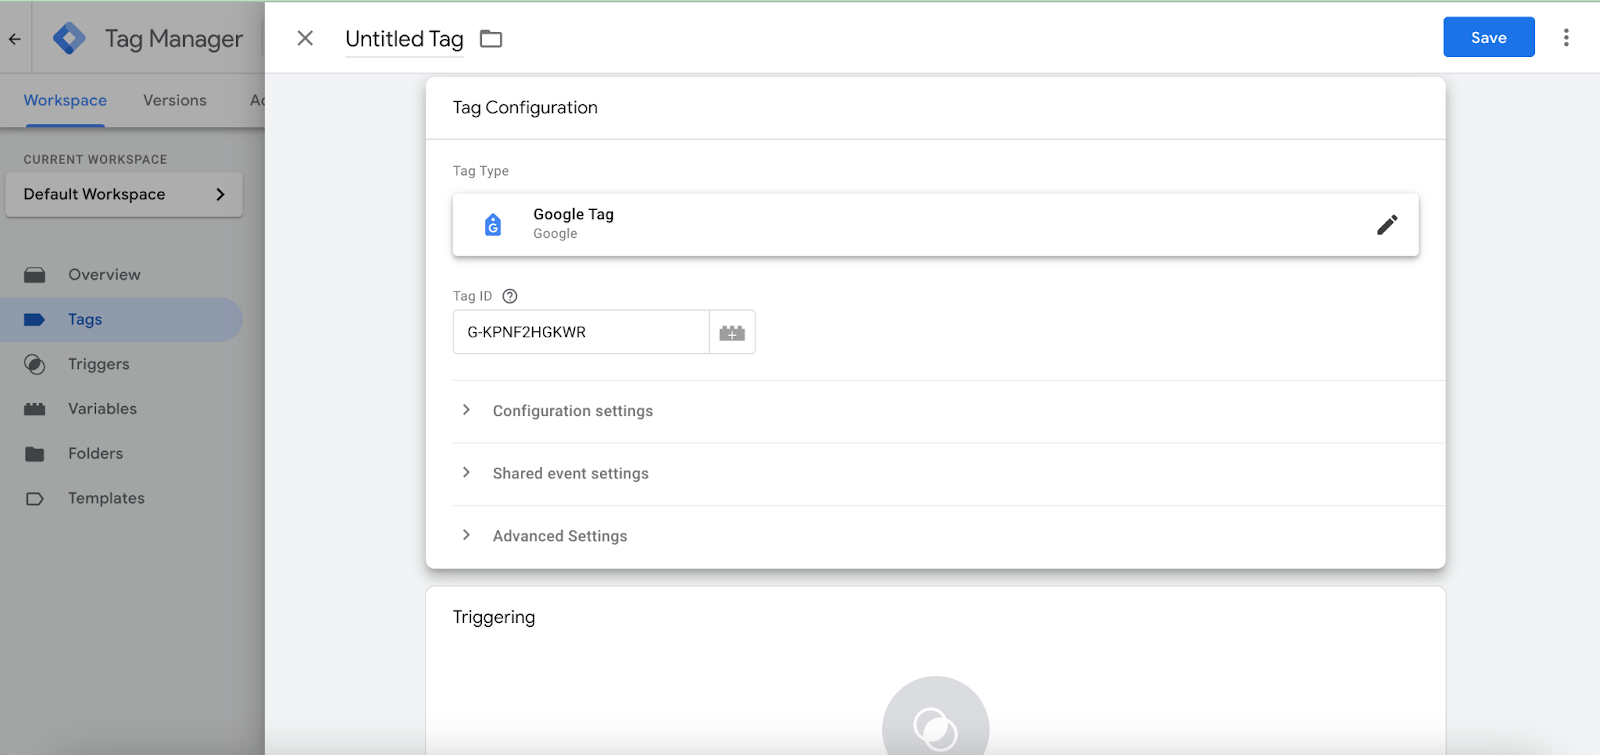This screenshot has width=1600, height=755.
Task: Open the Tag ID help question mark
Action: tap(510, 296)
